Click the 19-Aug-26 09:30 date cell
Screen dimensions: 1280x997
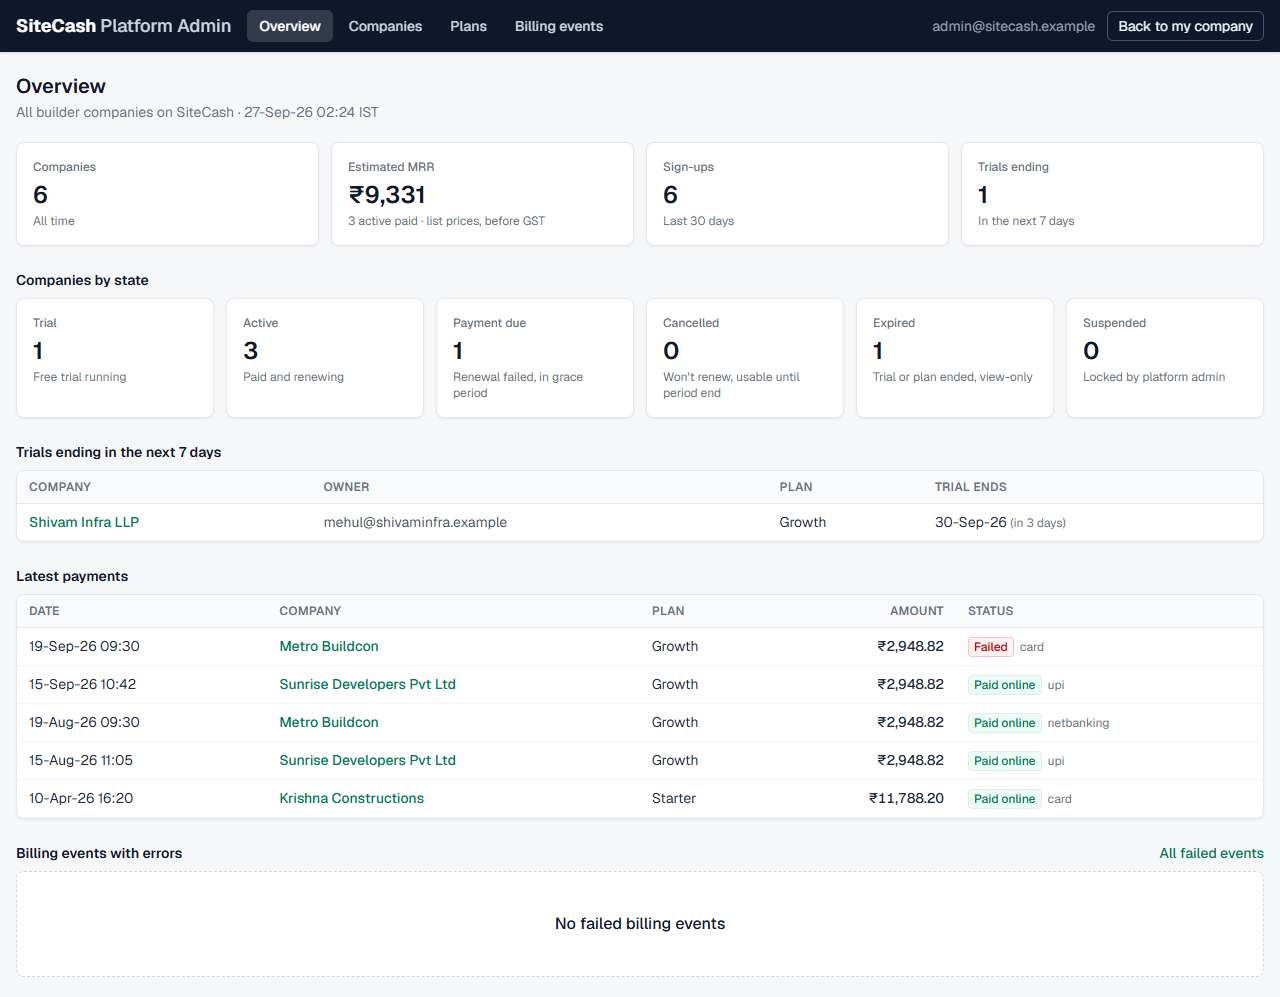click(x=84, y=722)
